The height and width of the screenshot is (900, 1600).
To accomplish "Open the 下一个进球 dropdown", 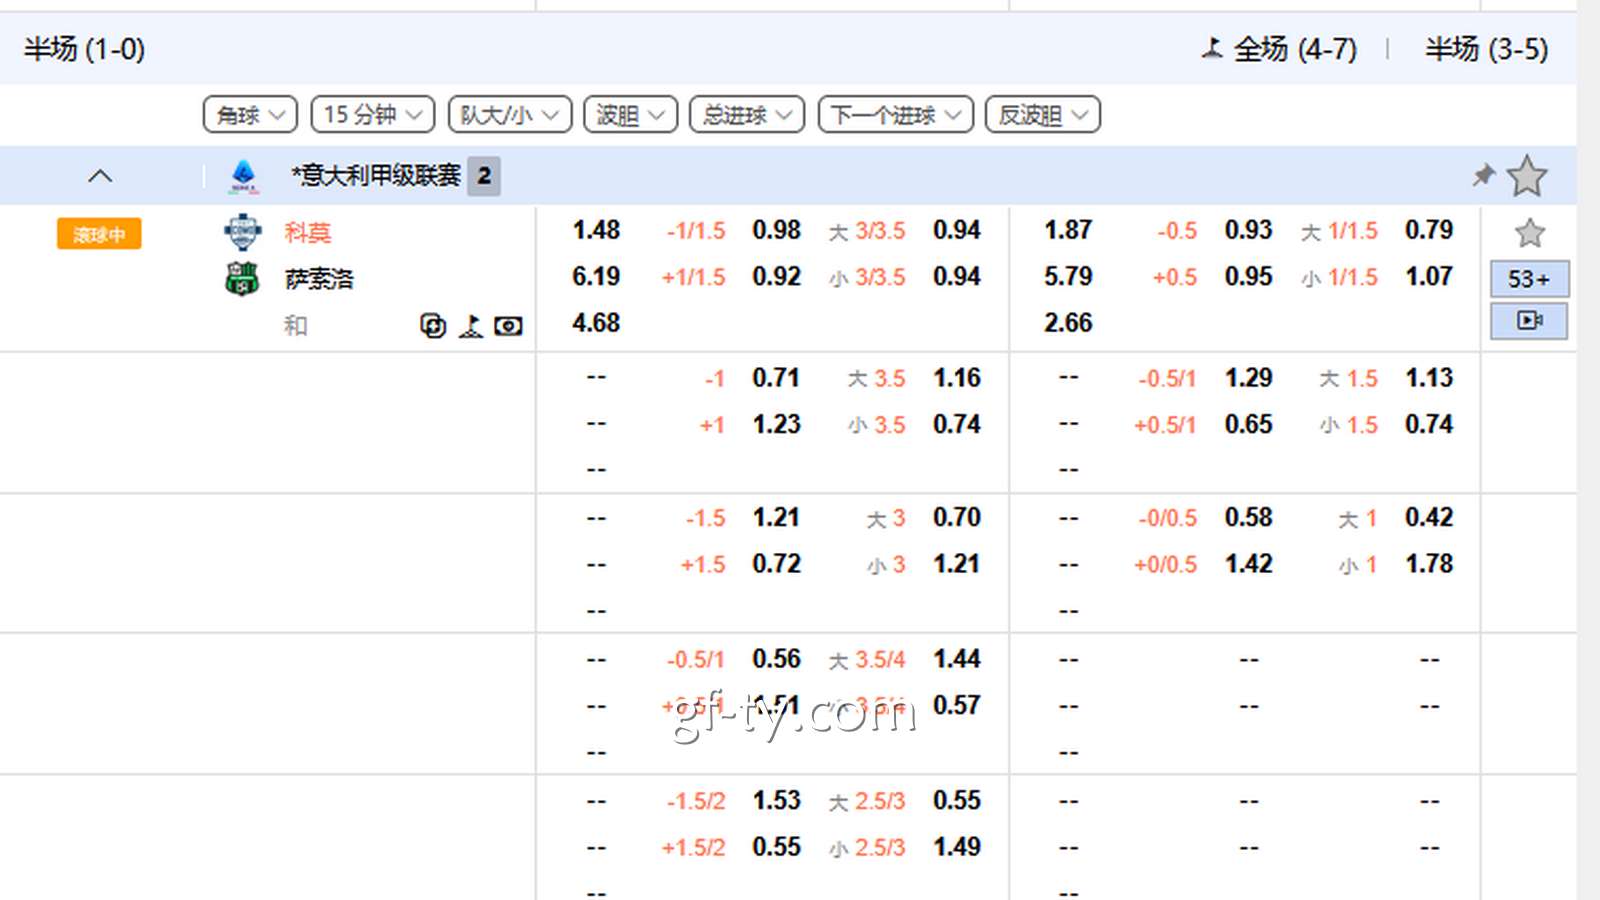I will (895, 115).
